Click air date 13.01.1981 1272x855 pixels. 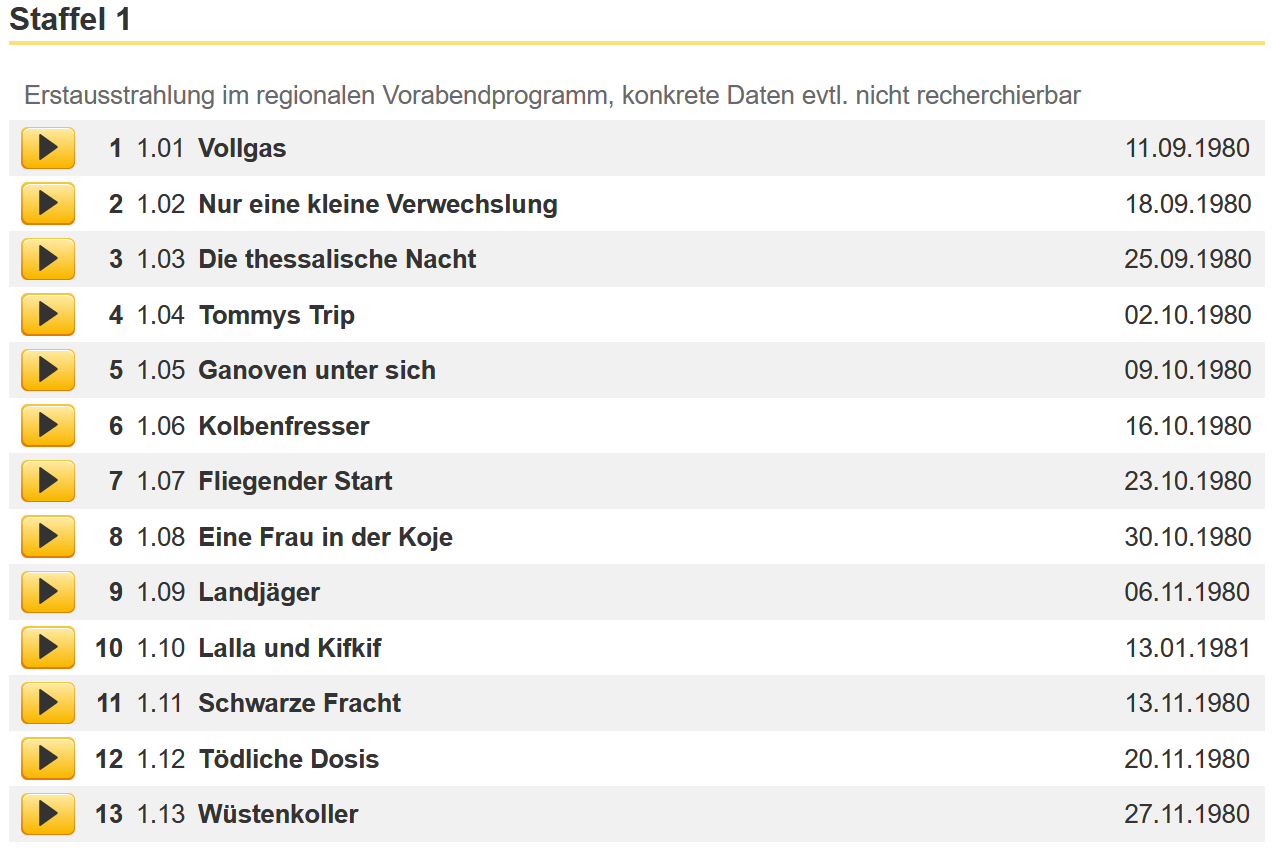tap(1187, 648)
